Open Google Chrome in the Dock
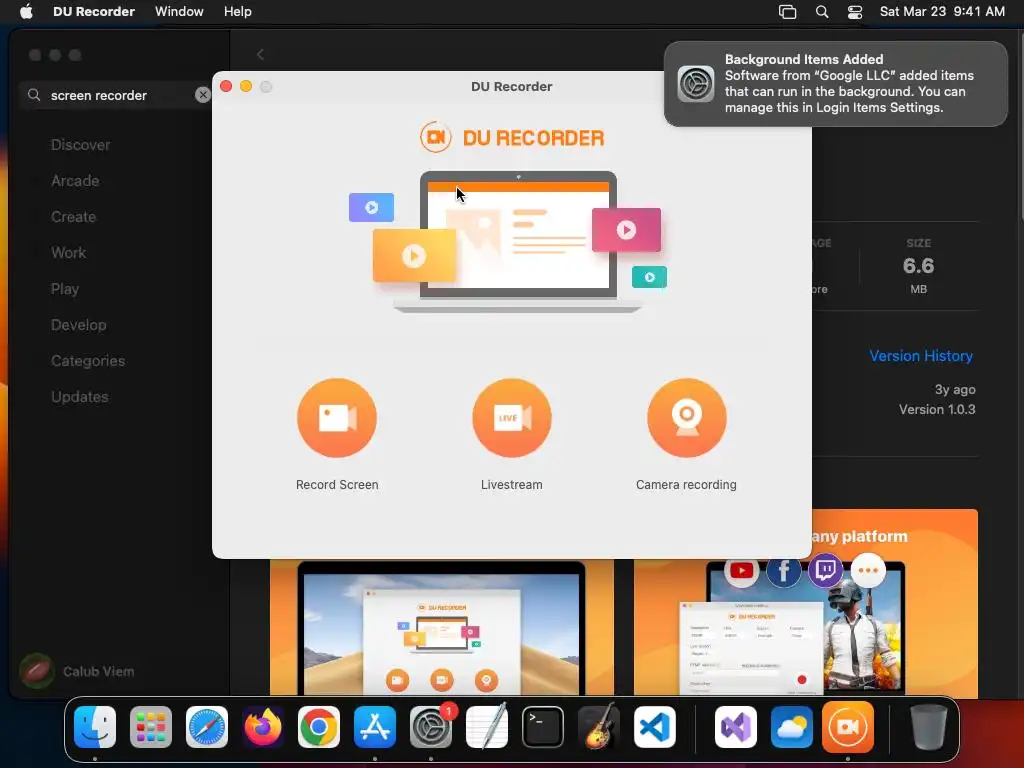1024x768 pixels. 319,727
